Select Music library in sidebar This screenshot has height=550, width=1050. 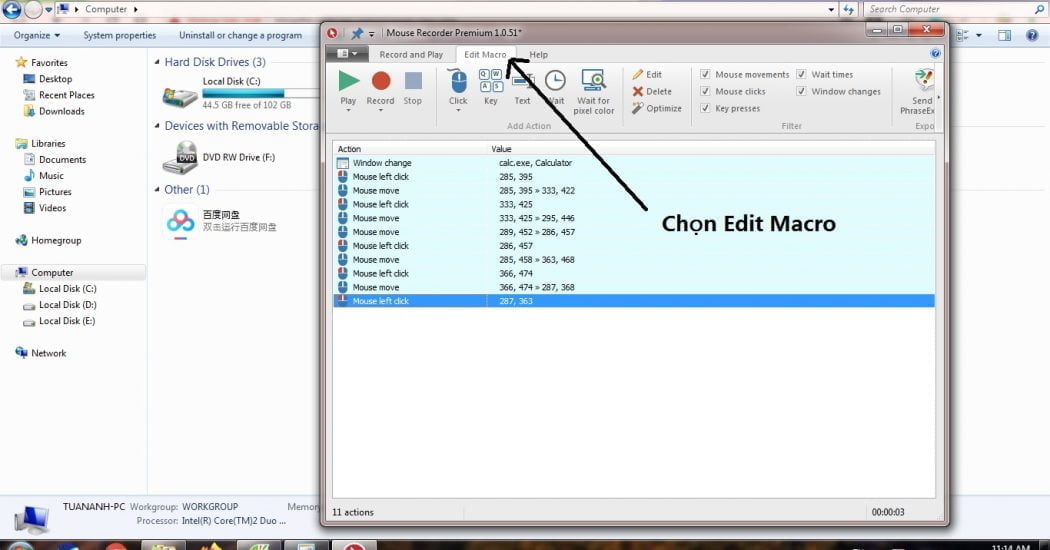coord(51,176)
